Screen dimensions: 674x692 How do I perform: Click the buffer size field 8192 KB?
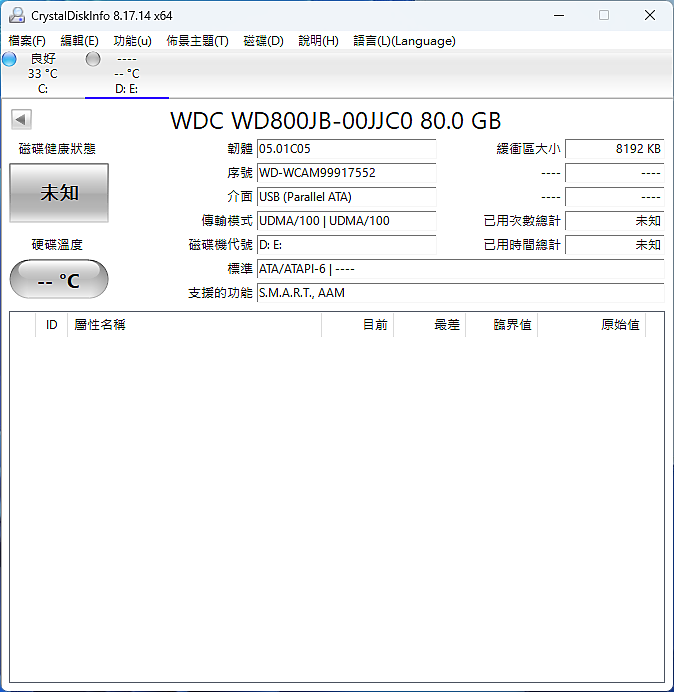(x=614, y=149)
